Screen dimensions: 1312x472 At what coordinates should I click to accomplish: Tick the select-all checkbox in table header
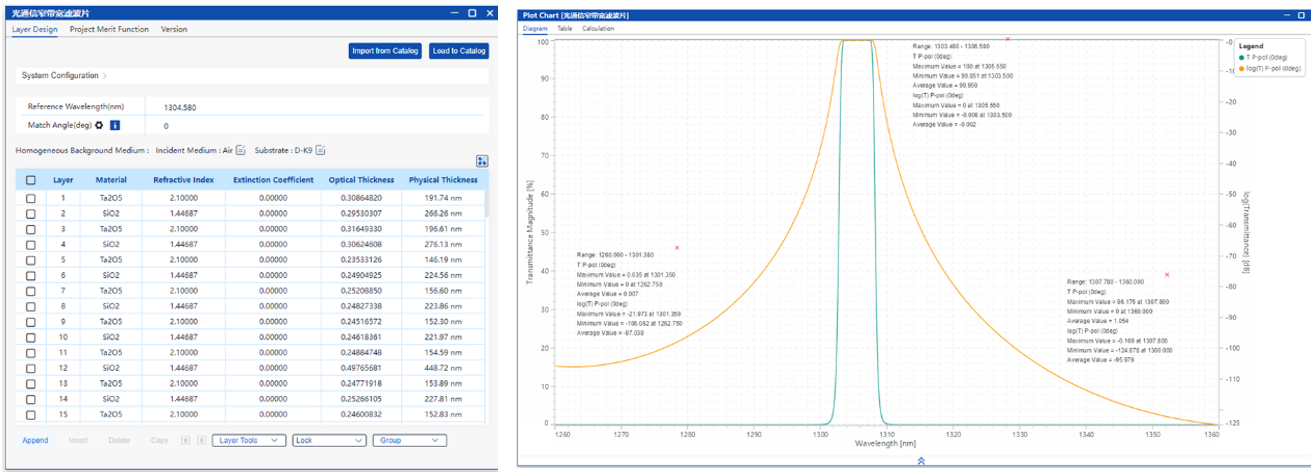31,180
